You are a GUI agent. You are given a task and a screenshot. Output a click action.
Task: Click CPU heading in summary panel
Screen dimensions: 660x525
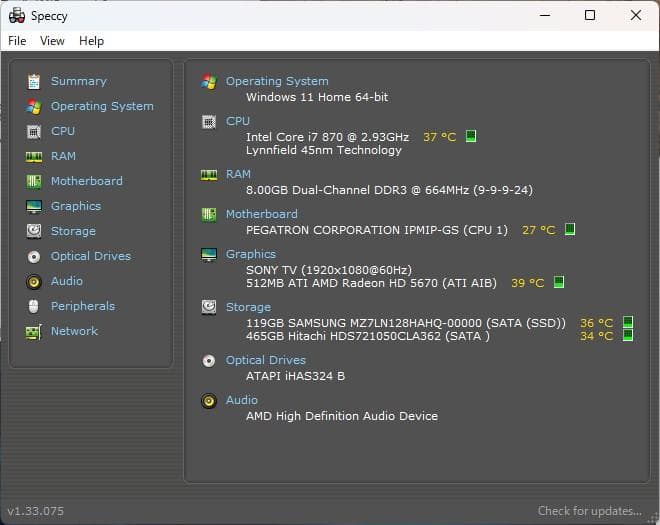(238, 121)
